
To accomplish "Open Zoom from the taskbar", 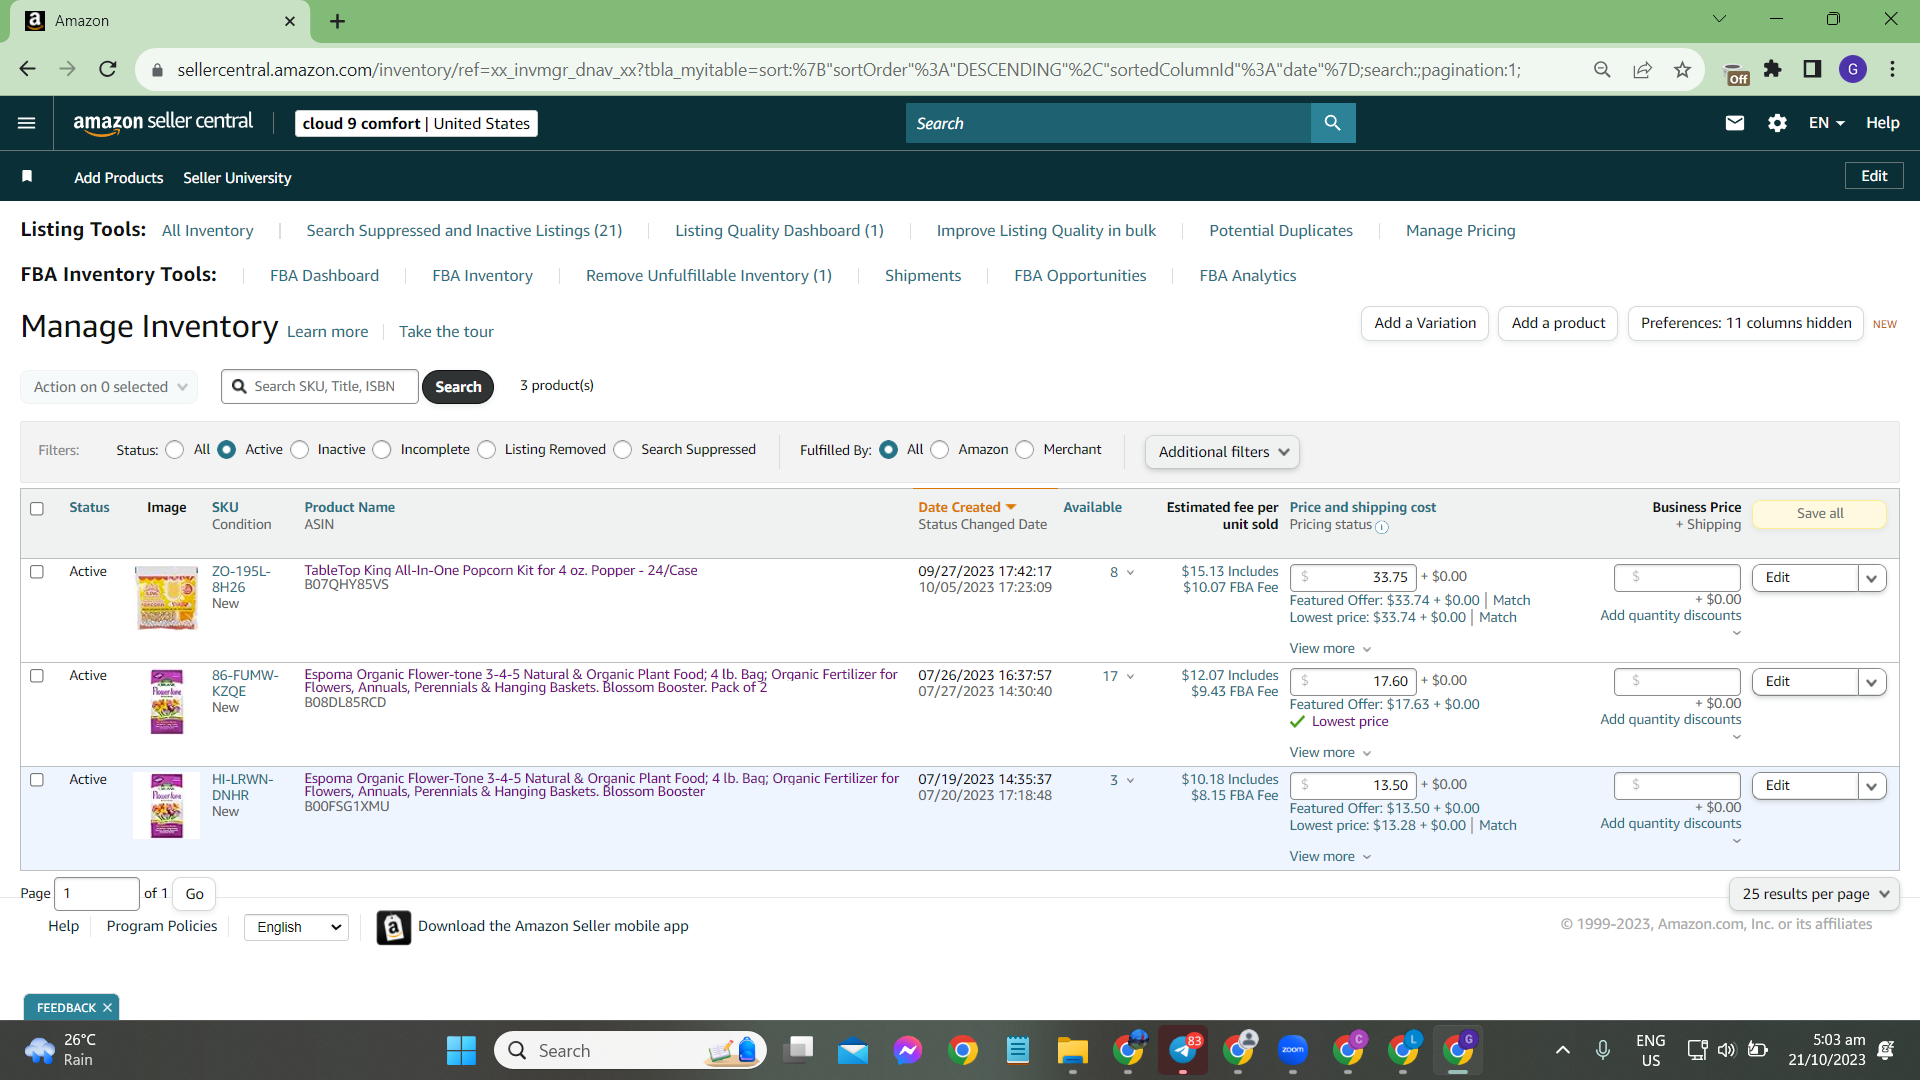I will 1293,1050.
